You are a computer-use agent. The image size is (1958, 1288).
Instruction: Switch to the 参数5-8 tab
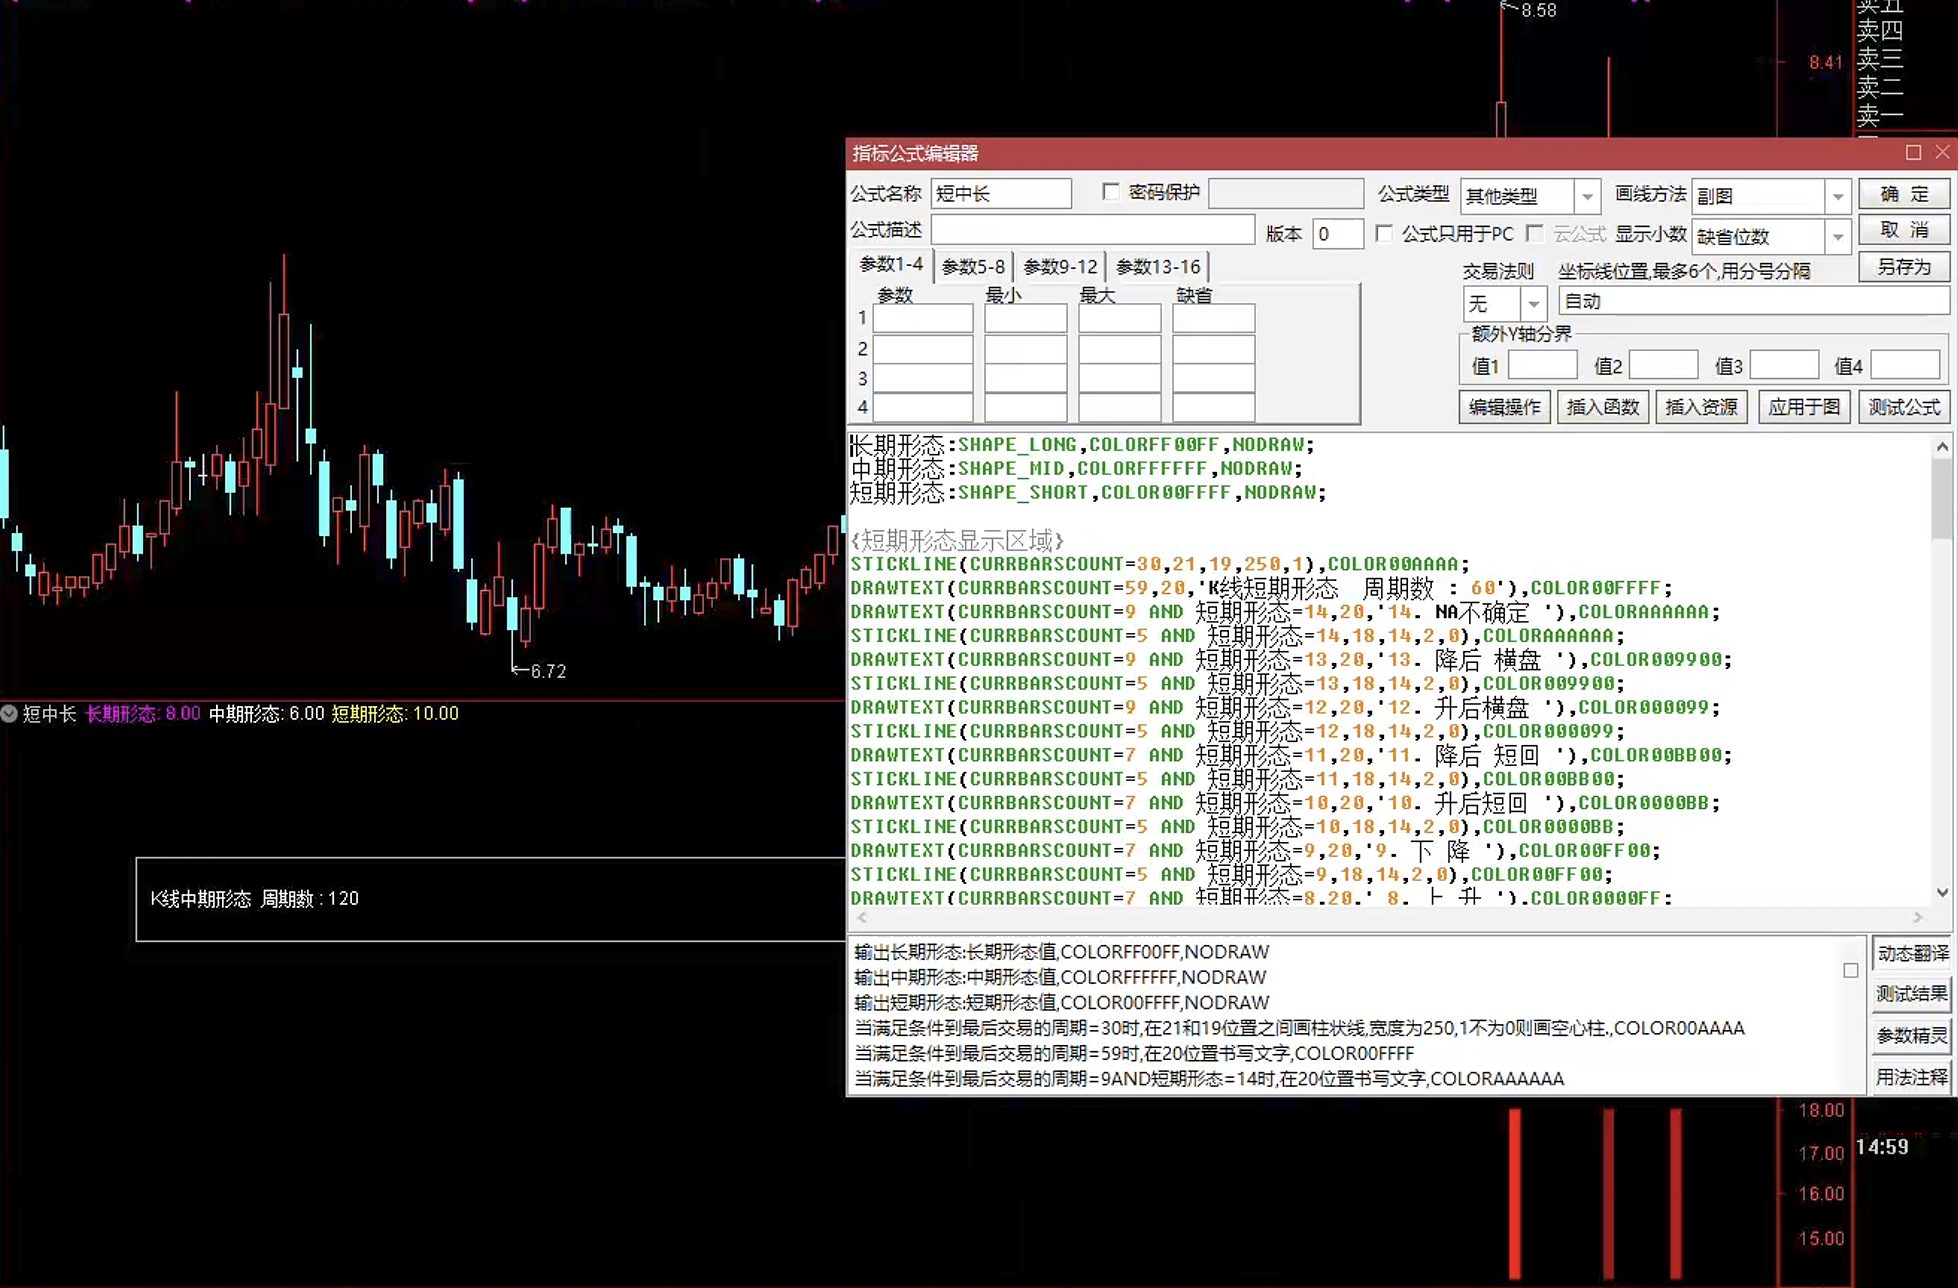(973, 267)
